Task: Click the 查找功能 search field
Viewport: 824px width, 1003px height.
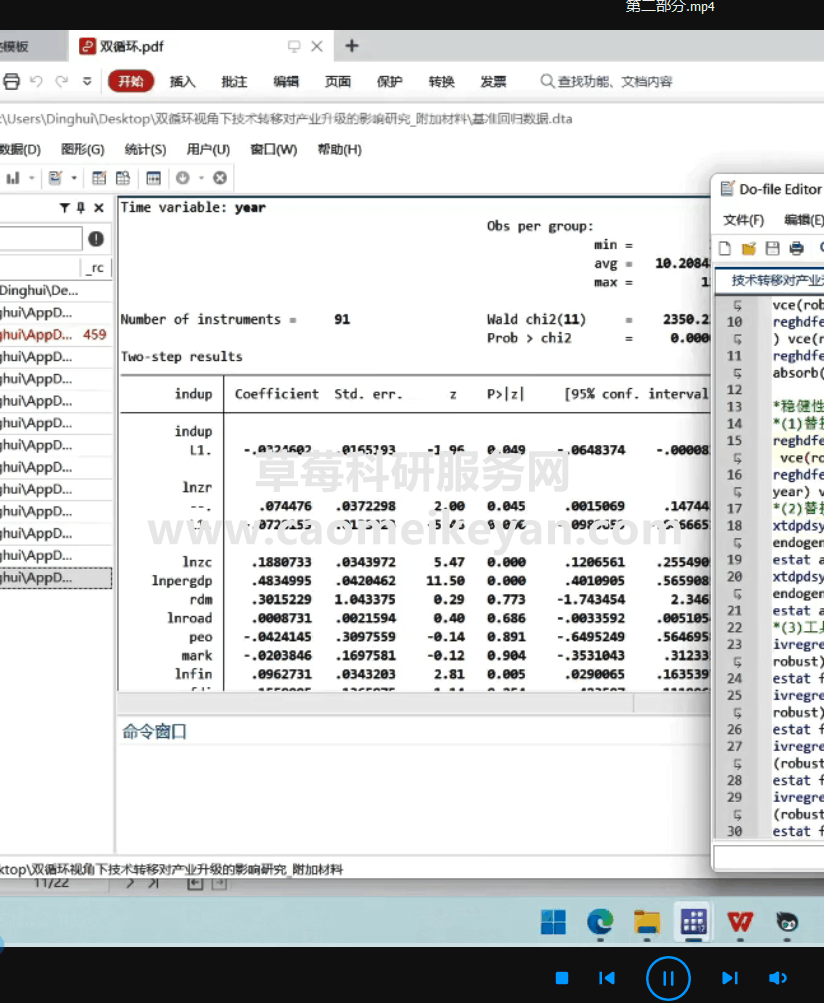Action: point(606,81)
